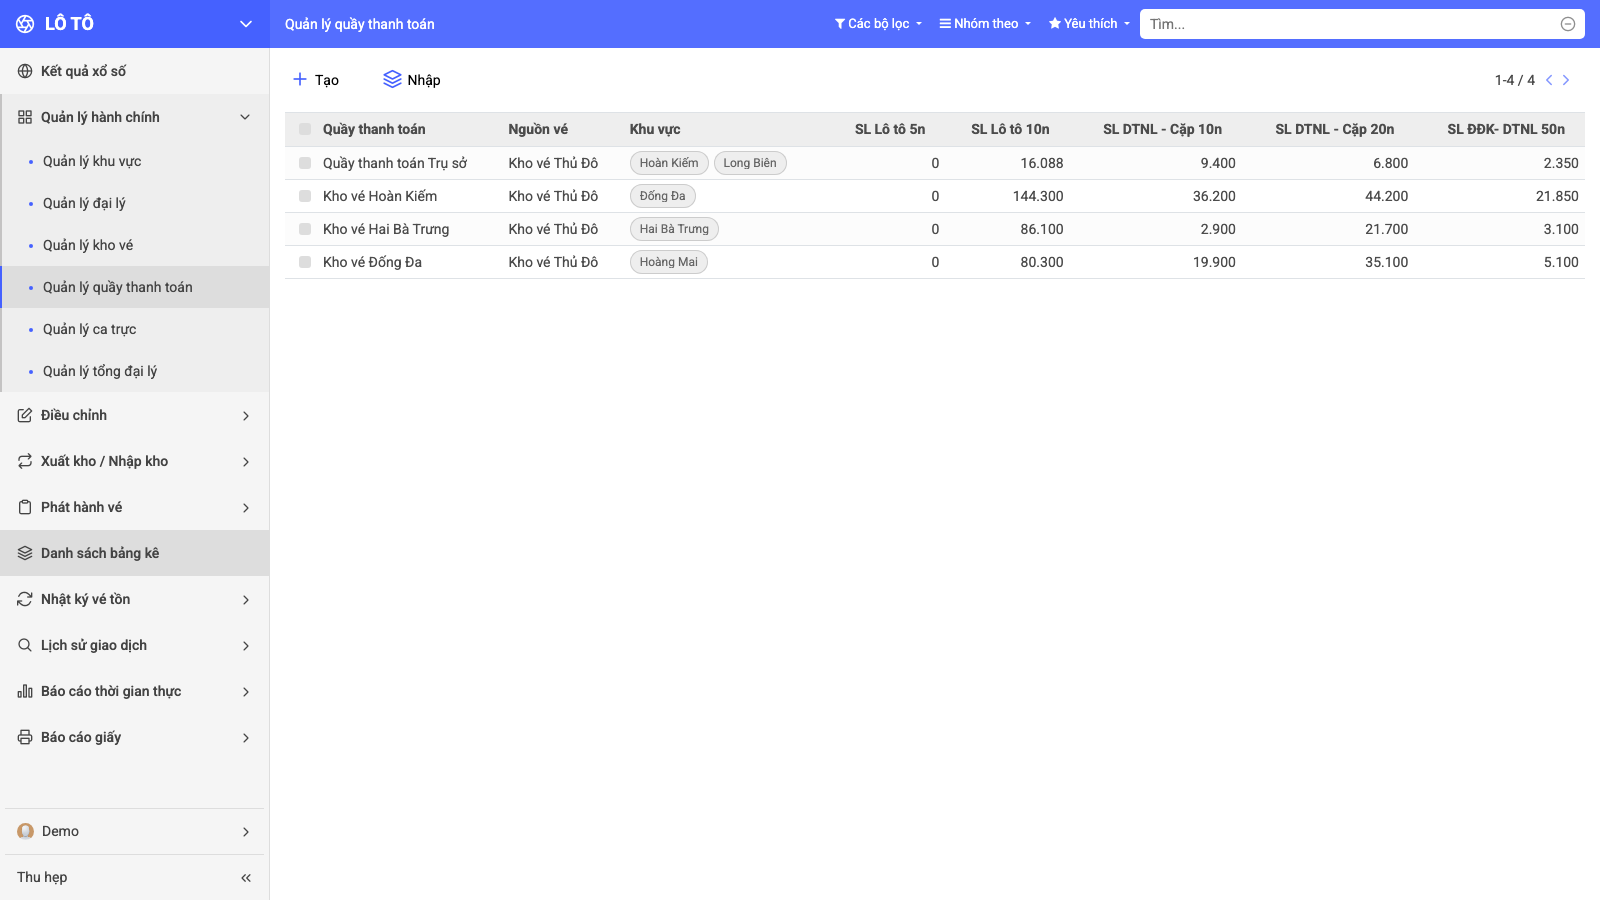The image size is (1600, 900).
Task: Click the plus icon beside Tạo
Action: coord(300,79)
